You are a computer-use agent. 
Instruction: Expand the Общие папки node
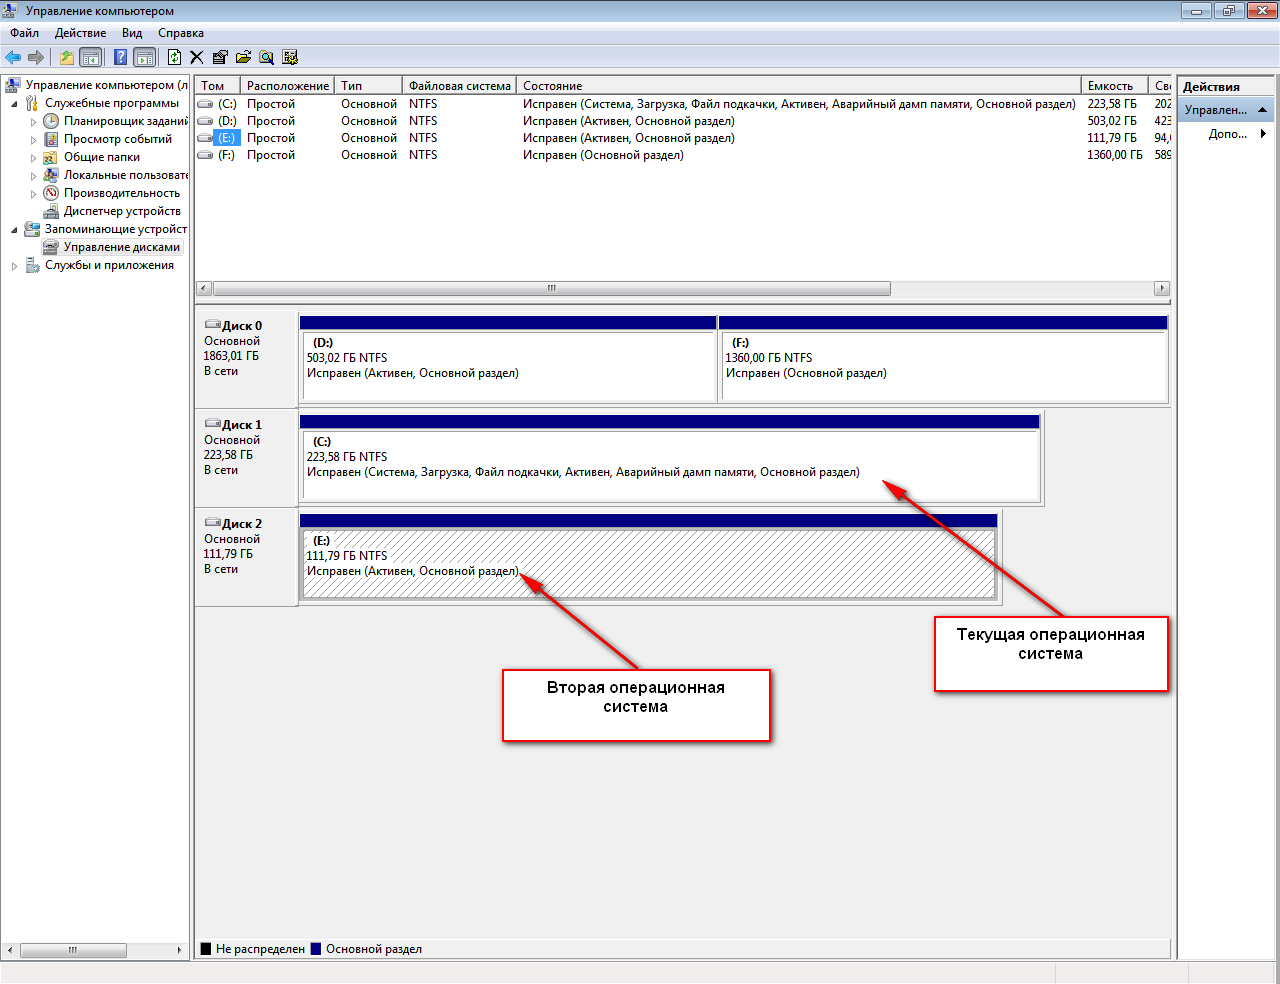pyautogui.click(x=33, y=158)
